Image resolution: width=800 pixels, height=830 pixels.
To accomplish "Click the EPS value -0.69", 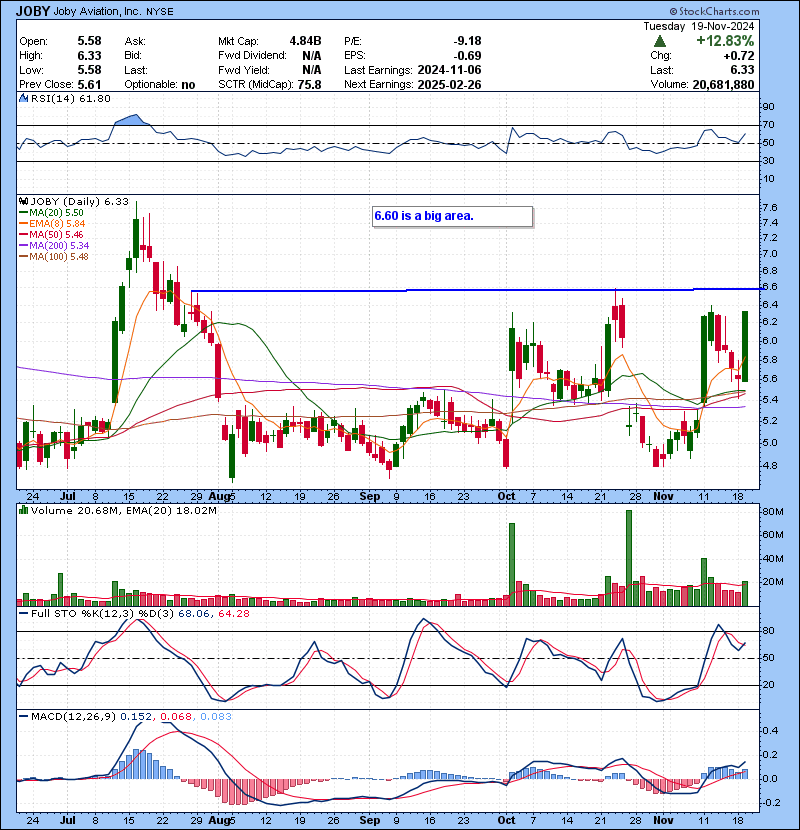I will pyautogui.click(x=468, y=56).
